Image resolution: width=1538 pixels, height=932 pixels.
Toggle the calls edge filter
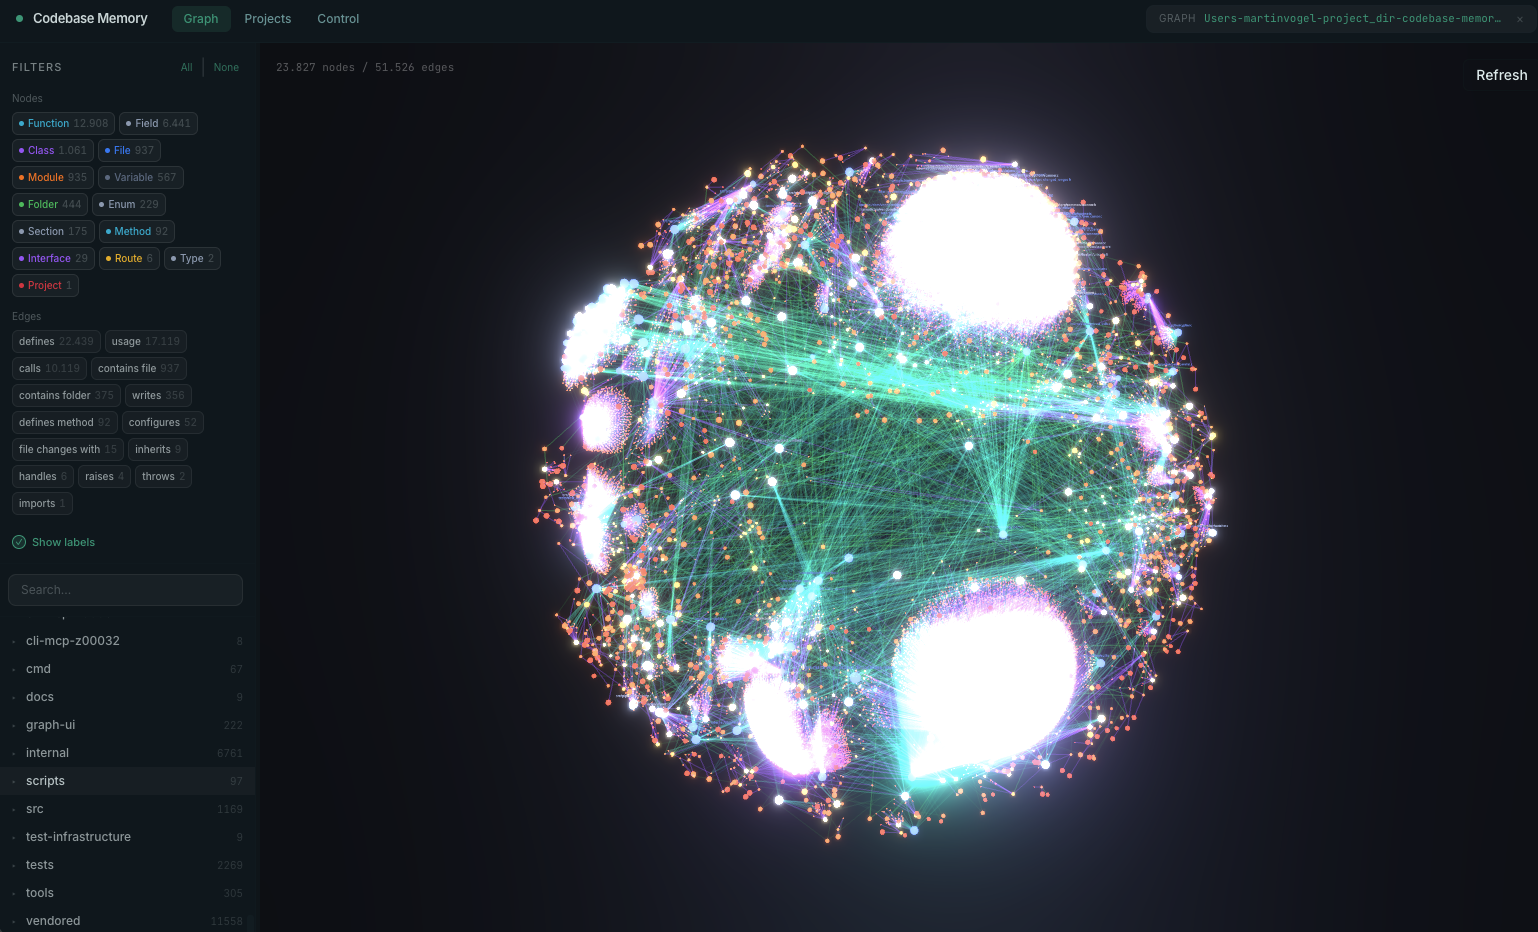click(48, 368)
